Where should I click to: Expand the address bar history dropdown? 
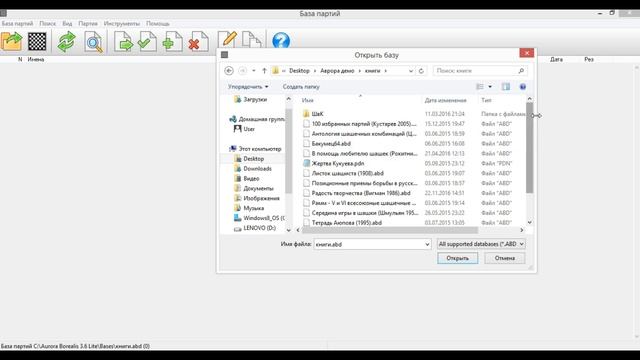[x=411, y=71]
